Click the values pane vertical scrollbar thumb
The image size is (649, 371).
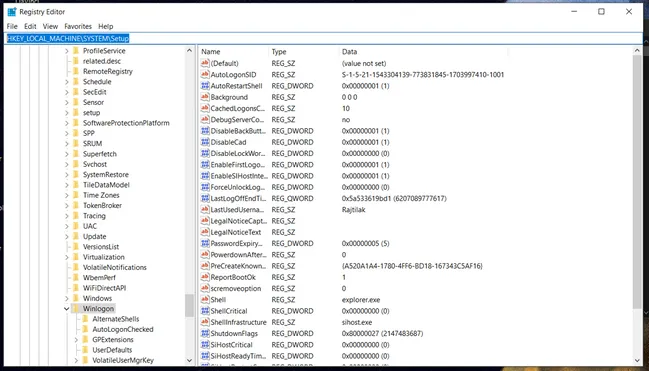637,181
